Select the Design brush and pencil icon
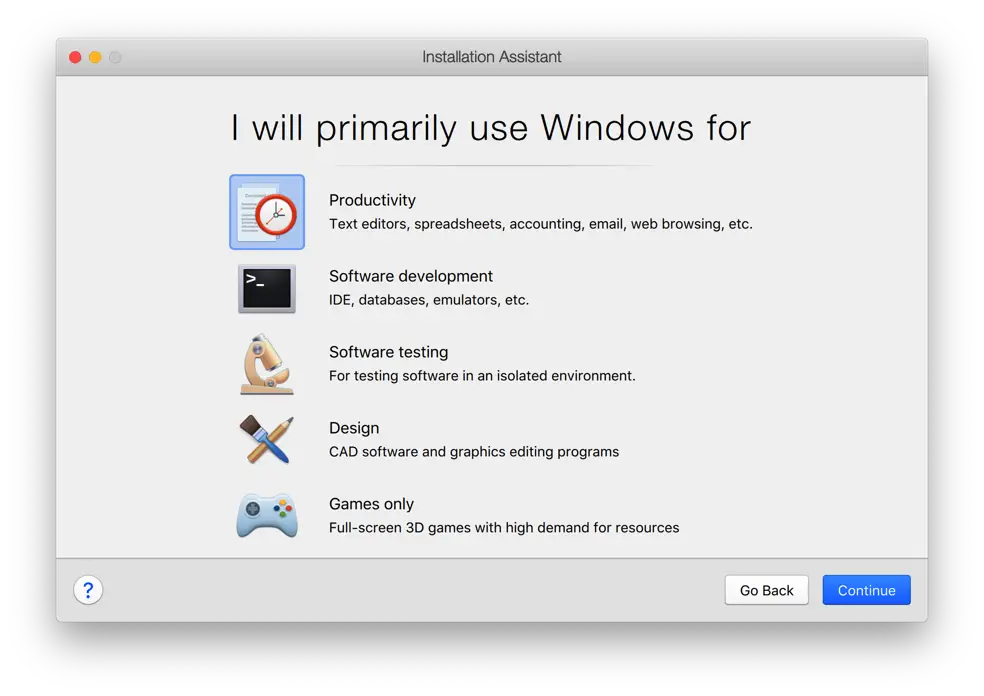The image size is (984, 696). tap(267, 439)
